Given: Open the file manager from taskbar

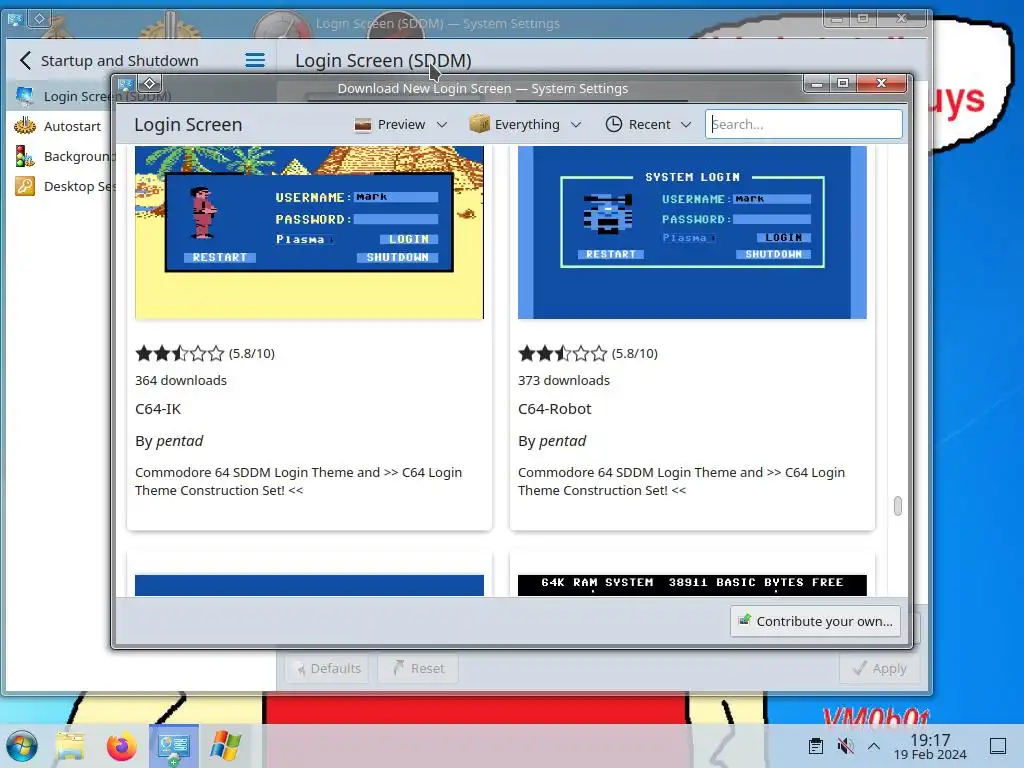Looking at the screenshot, I should [70, 746].
